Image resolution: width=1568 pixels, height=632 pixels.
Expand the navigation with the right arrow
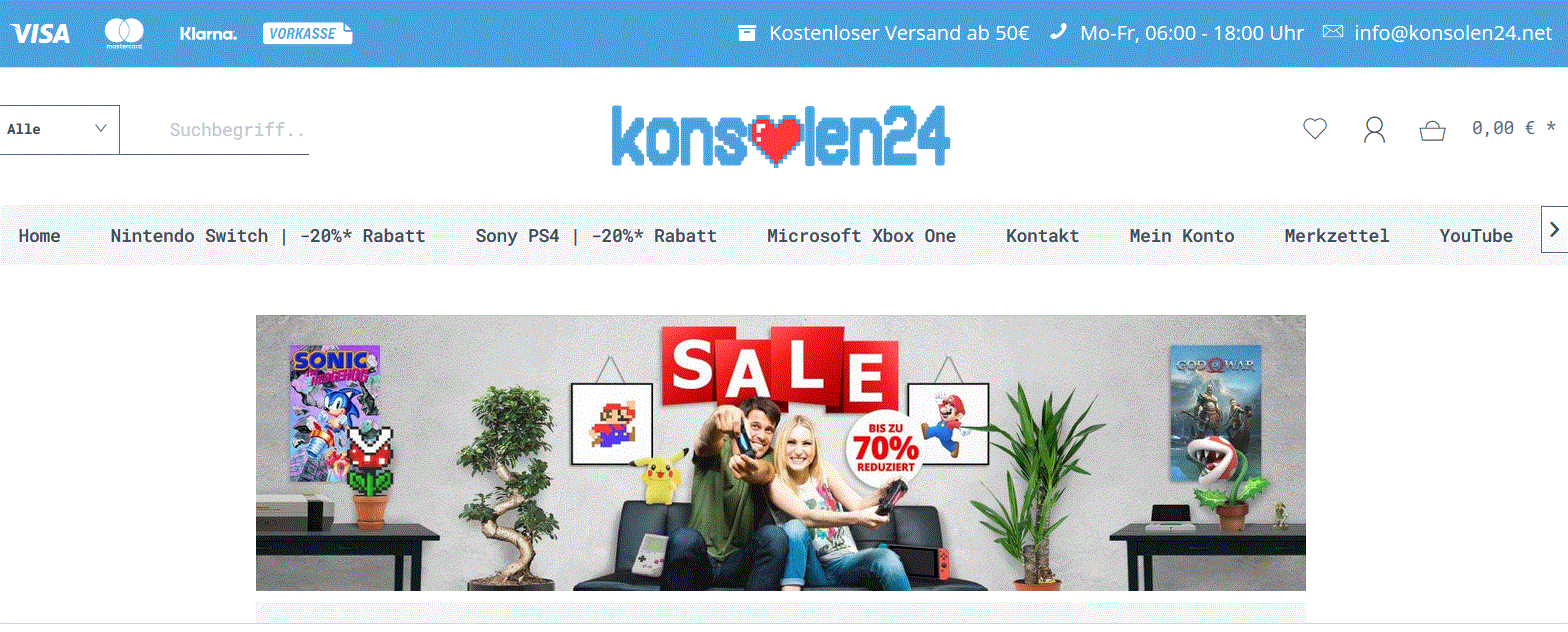[x=1554, y=230]
